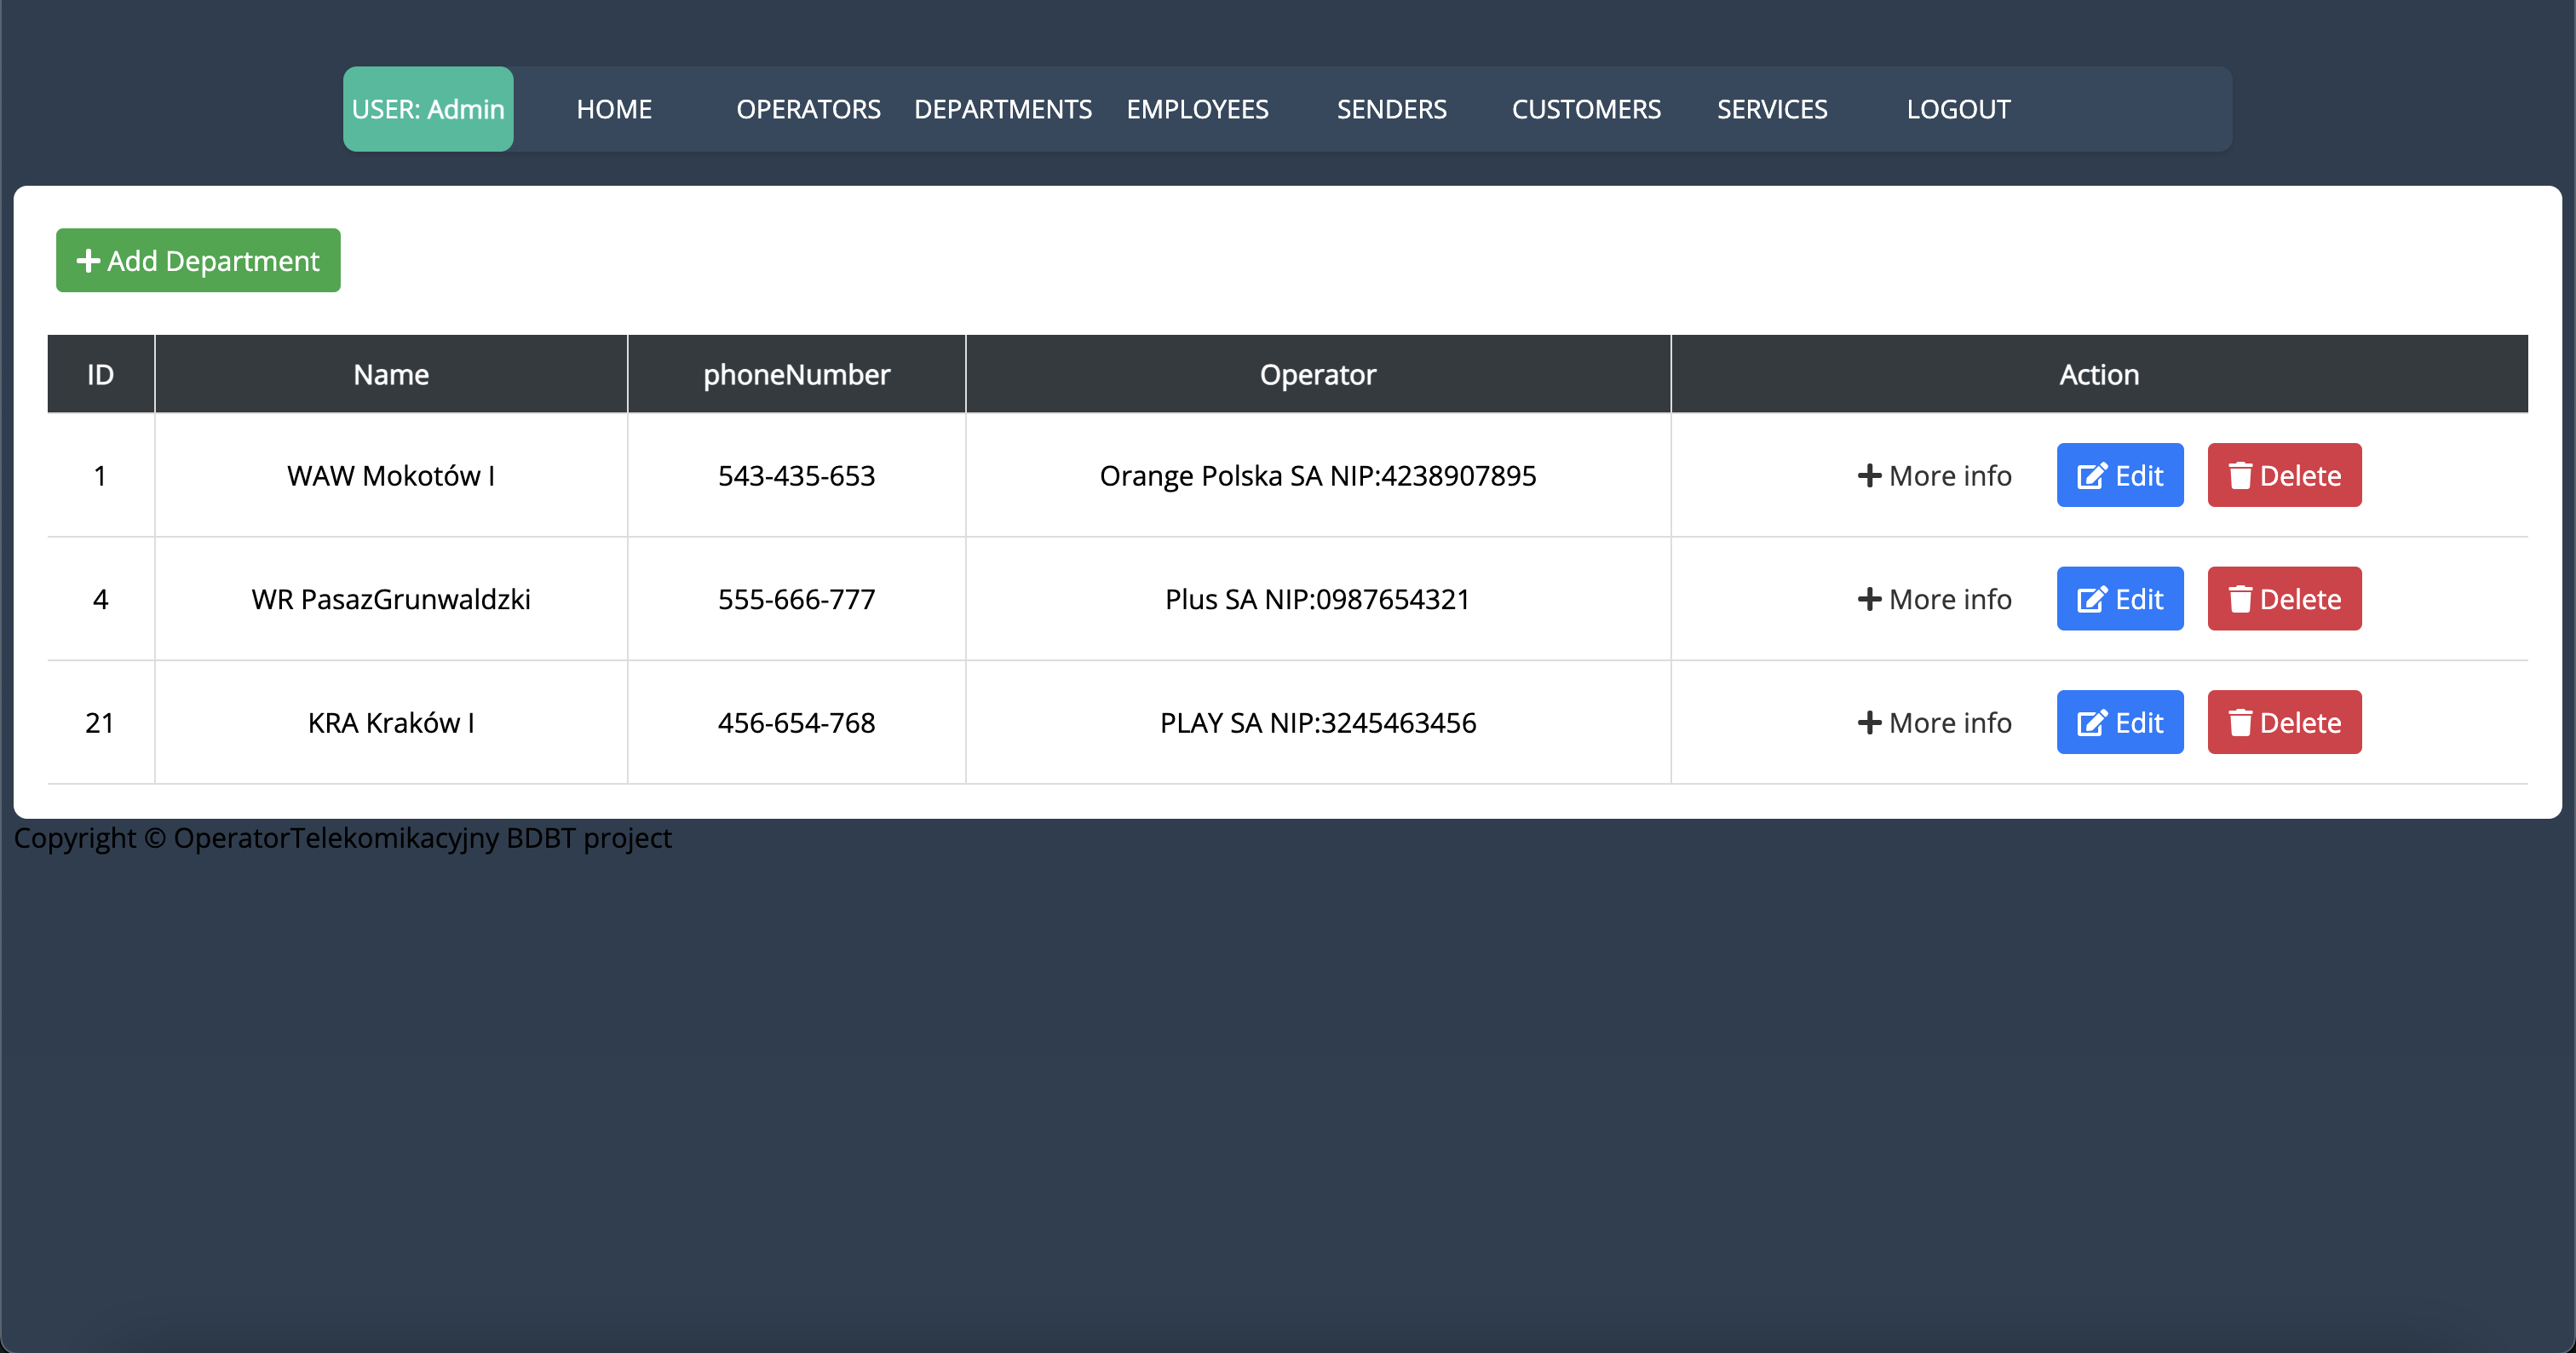Click trash icon for KRA Kraków I

click(2240, 723)
